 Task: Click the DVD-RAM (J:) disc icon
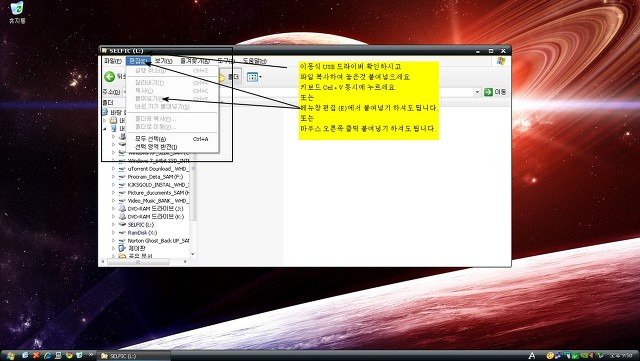point(122,209)
